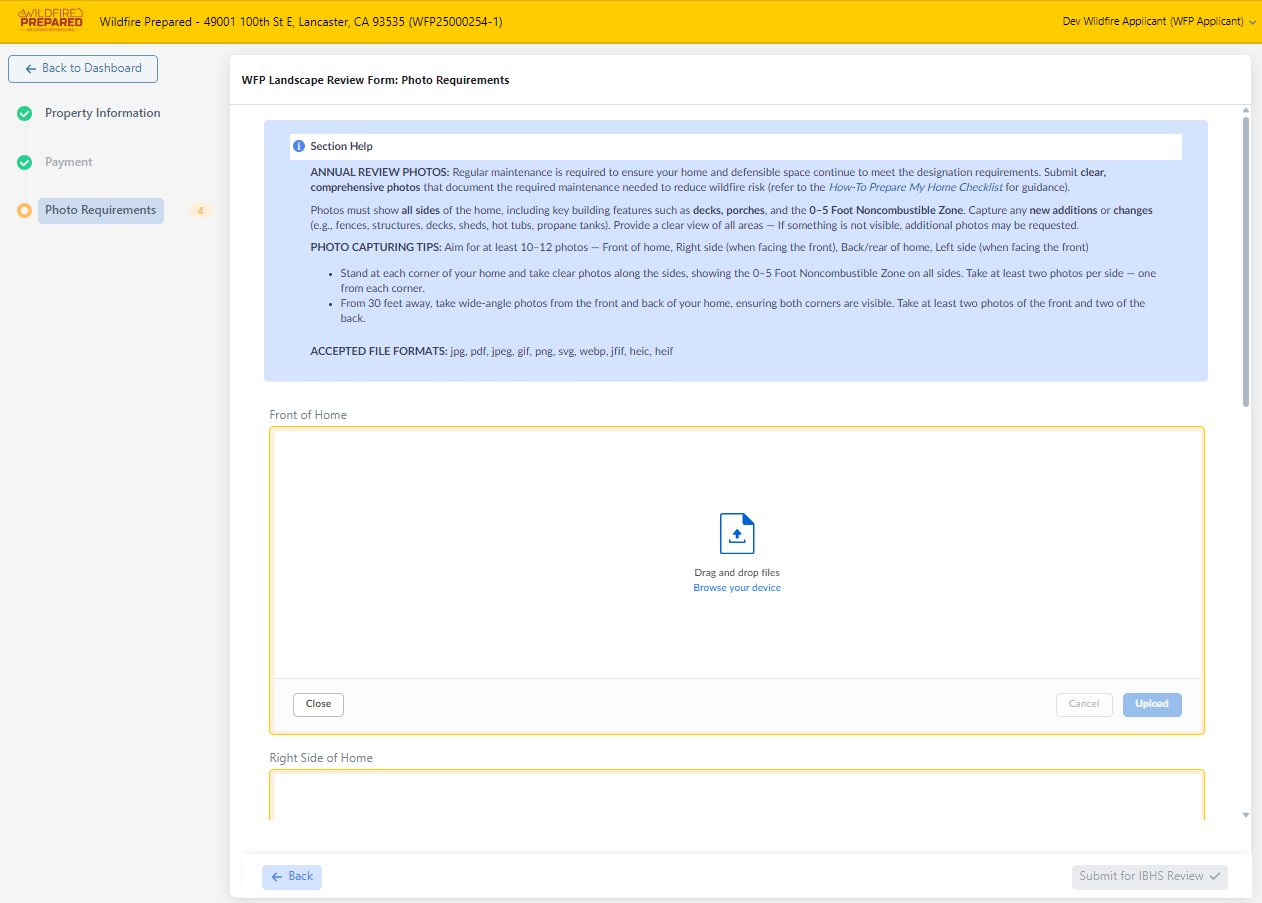Click the upload file icon
Viewport: 1262px width, 903px height.
pyautogui.click(x=737, y=533)
